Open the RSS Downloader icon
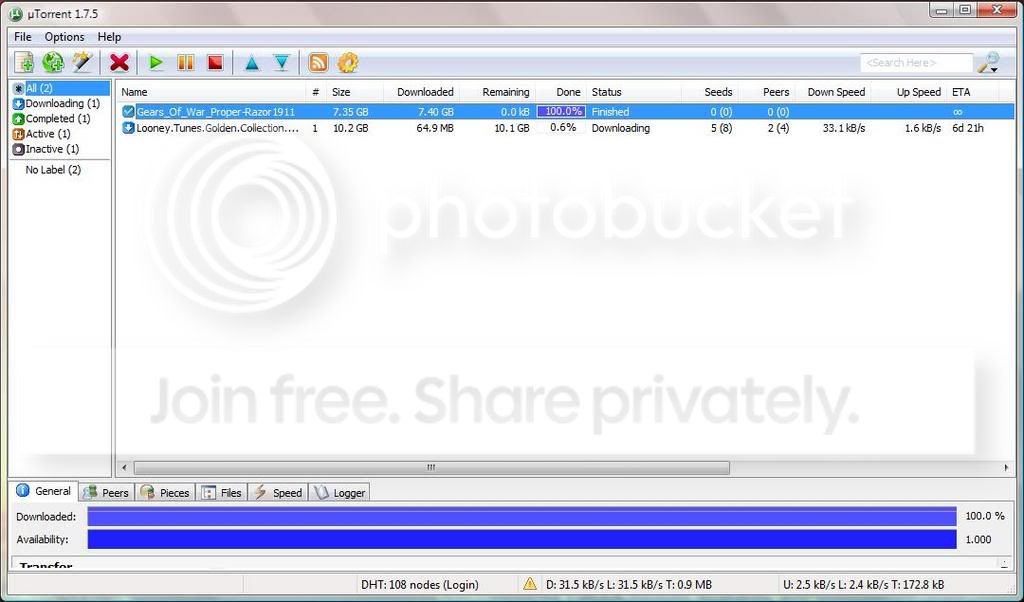The width and height of the screenshot is (1024, 602). pyautogui.click(x=318, y=63)
